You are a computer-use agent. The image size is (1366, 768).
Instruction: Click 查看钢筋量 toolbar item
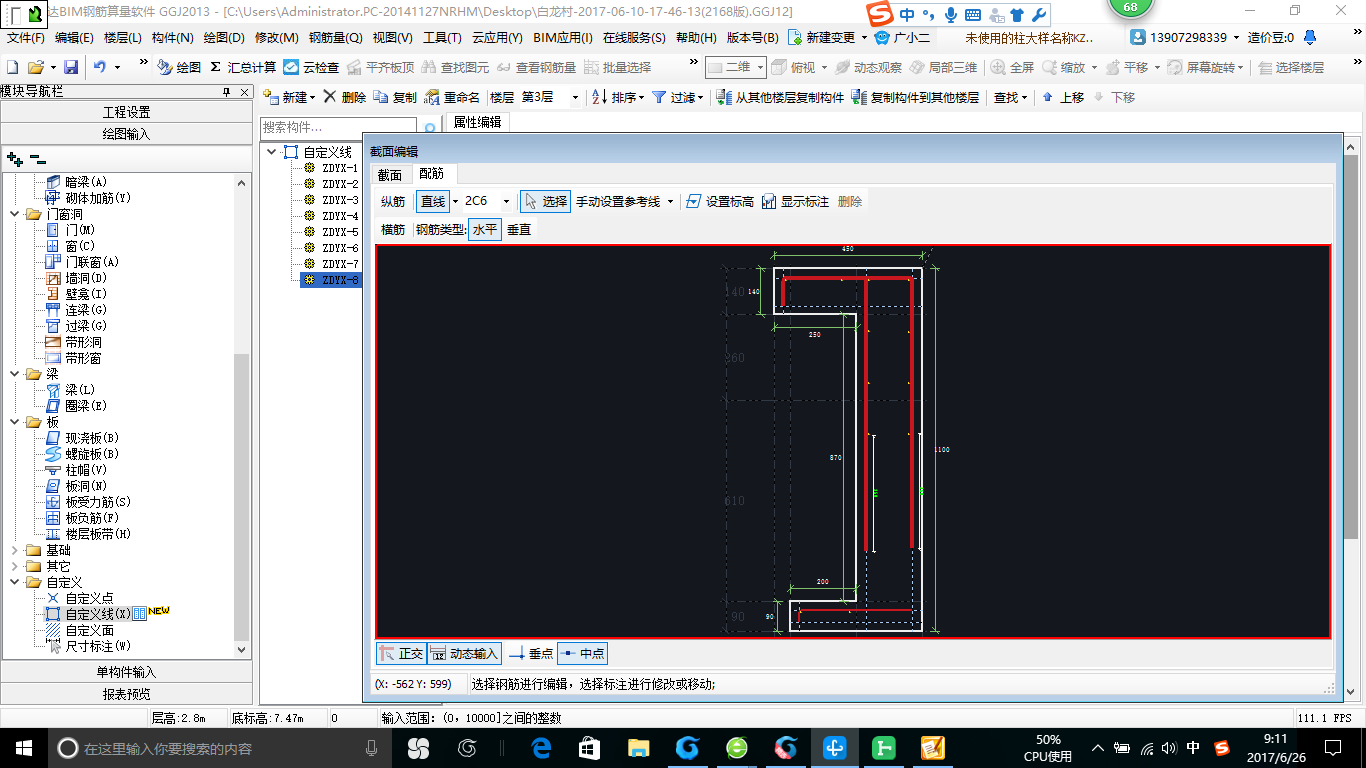tap(536, 67)
